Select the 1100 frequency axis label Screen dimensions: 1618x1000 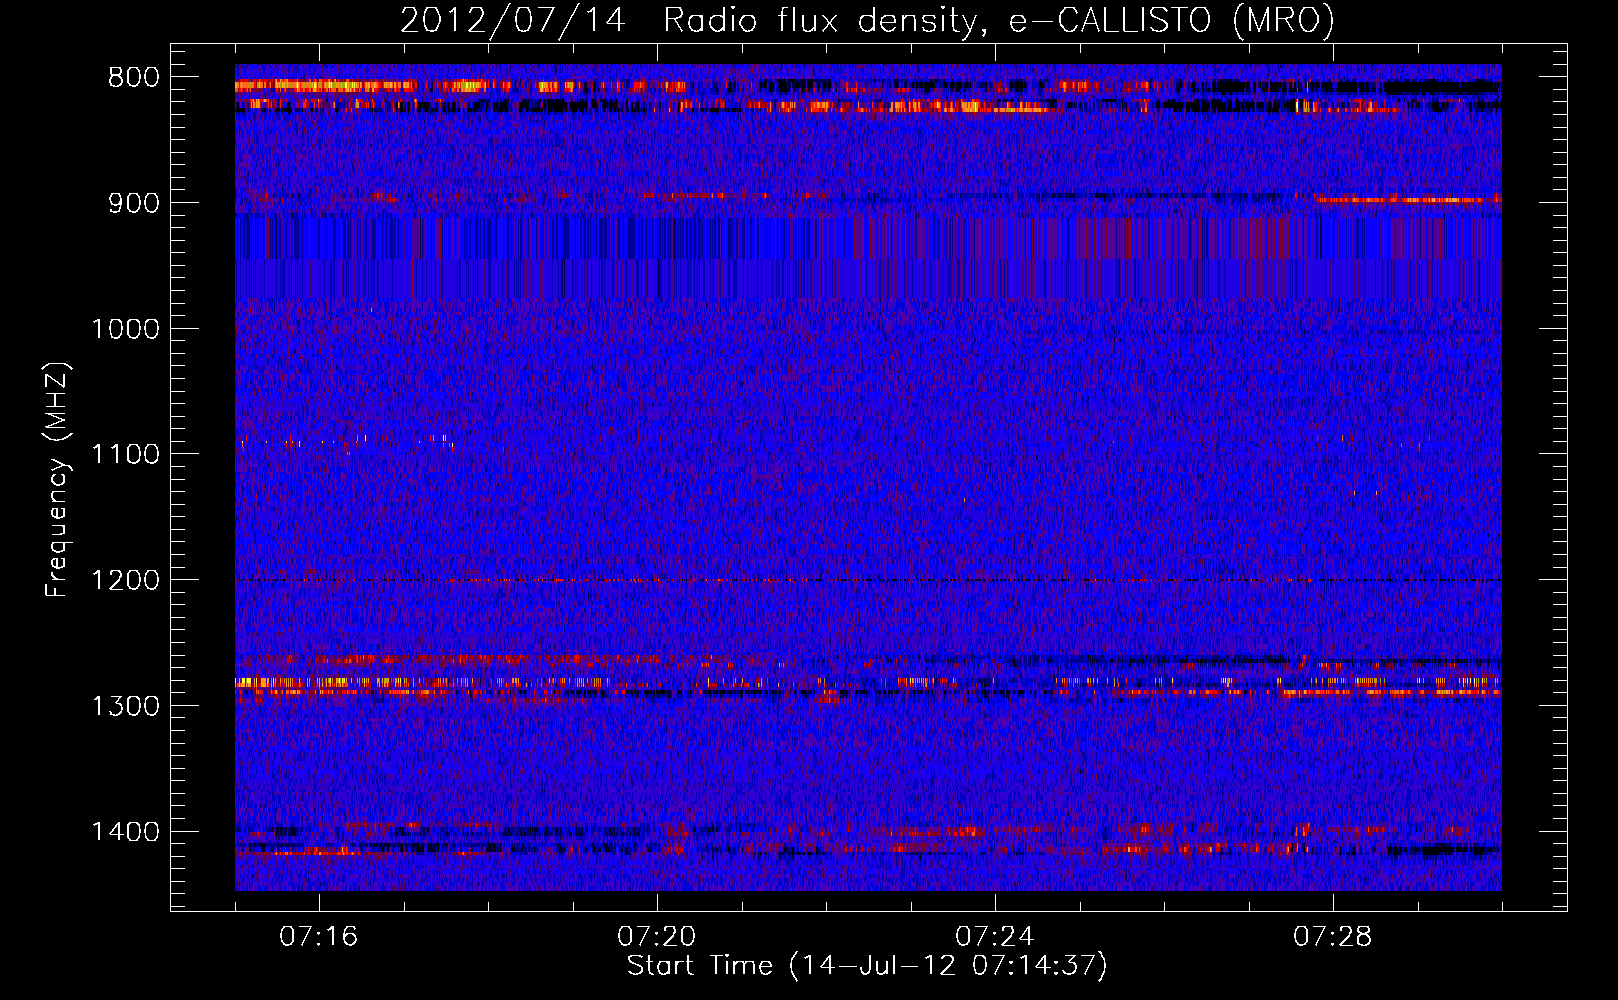coord(125,455)
